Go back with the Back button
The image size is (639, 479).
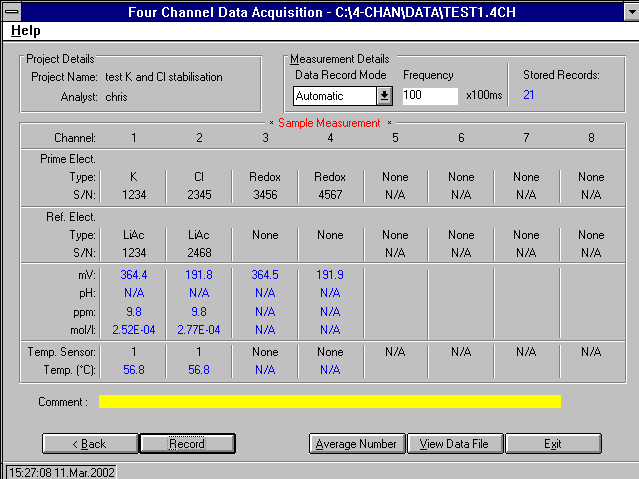pyautogui.click(x=90, y=444)
